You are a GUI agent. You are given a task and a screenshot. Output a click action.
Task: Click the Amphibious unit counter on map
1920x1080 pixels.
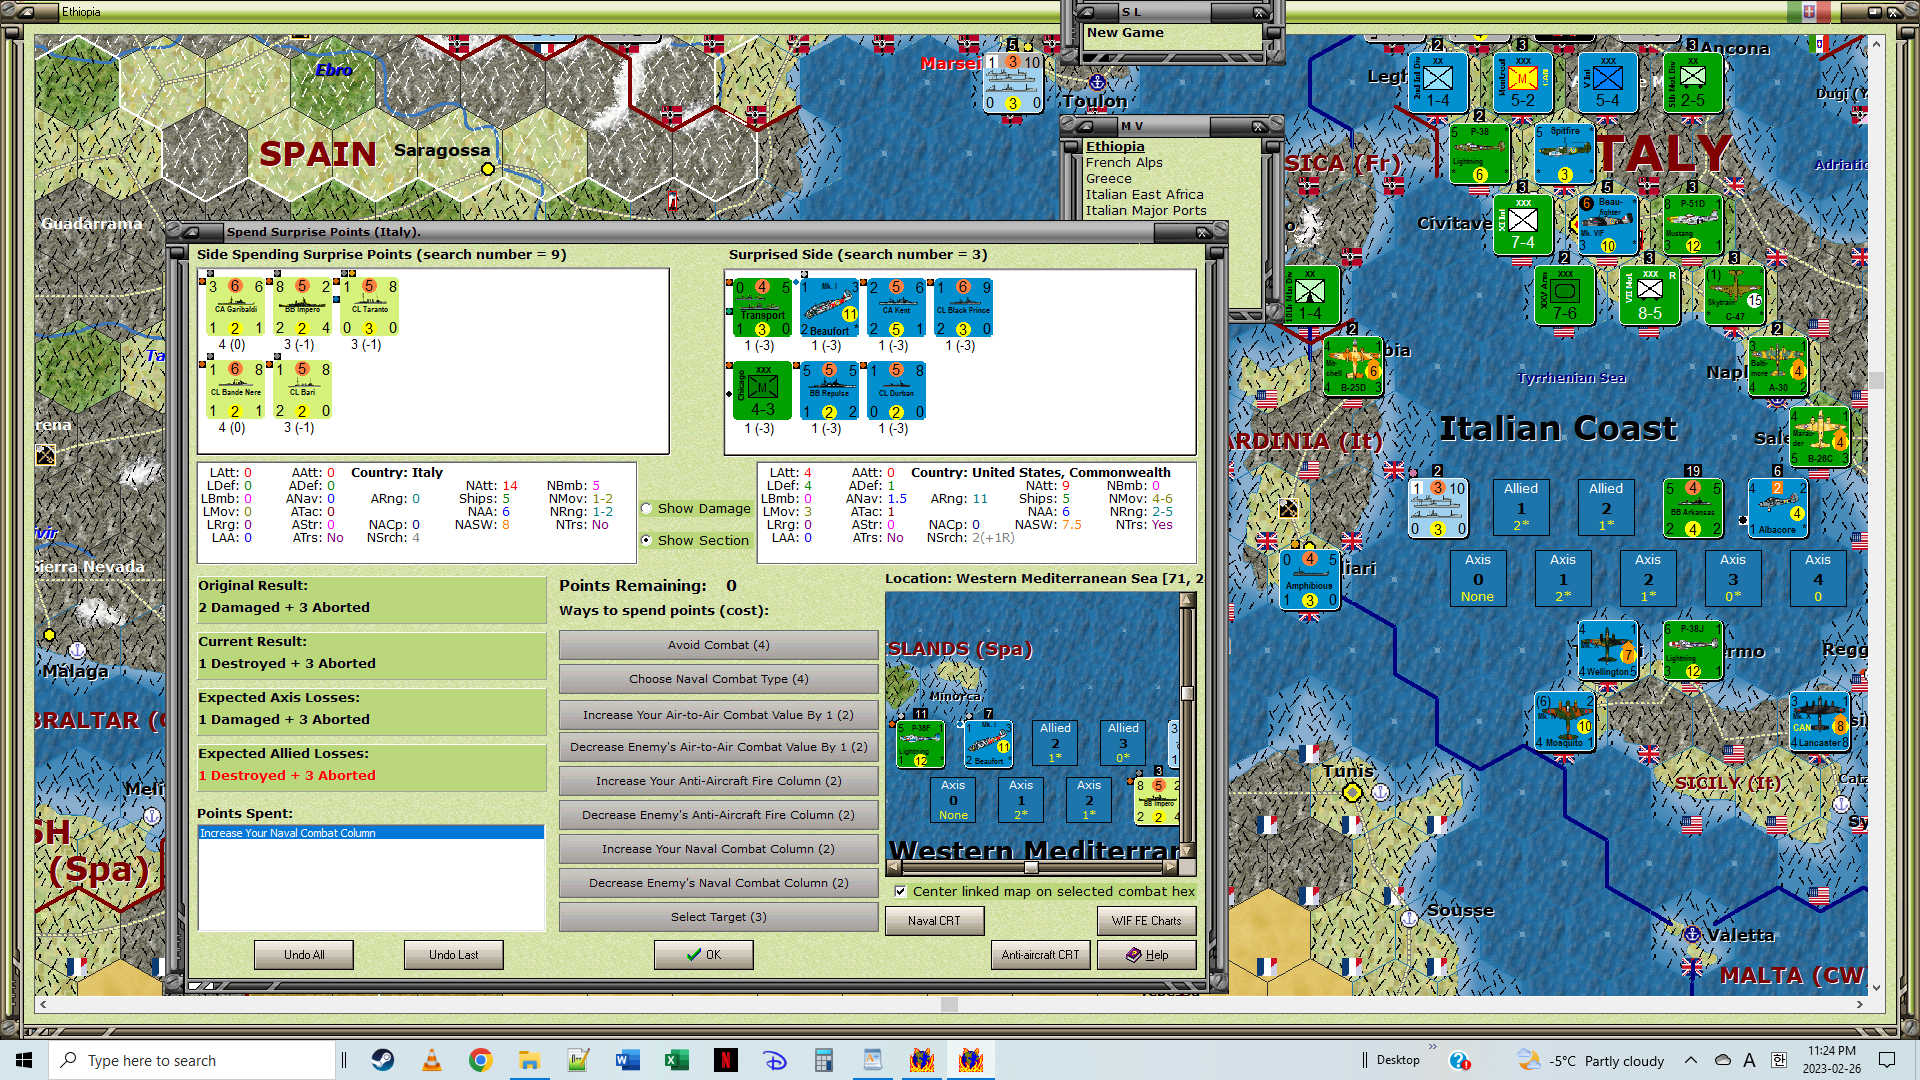[1310, 580]
